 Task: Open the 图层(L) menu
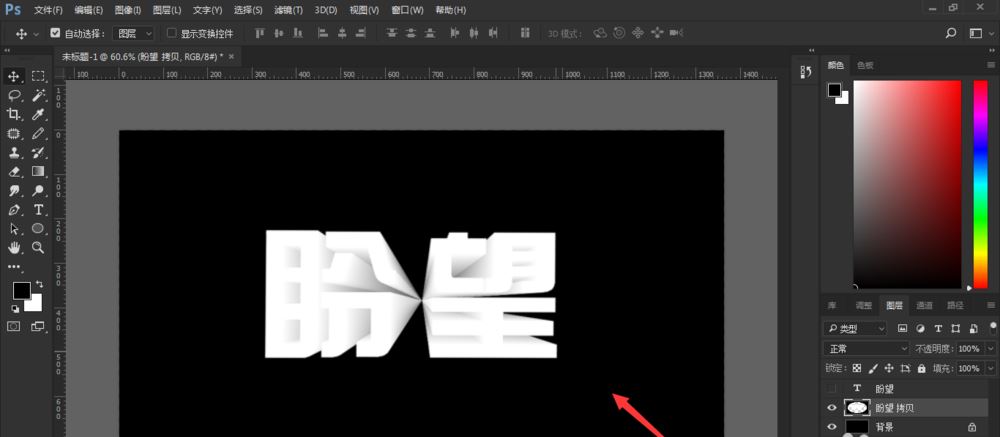coord(167,10)
